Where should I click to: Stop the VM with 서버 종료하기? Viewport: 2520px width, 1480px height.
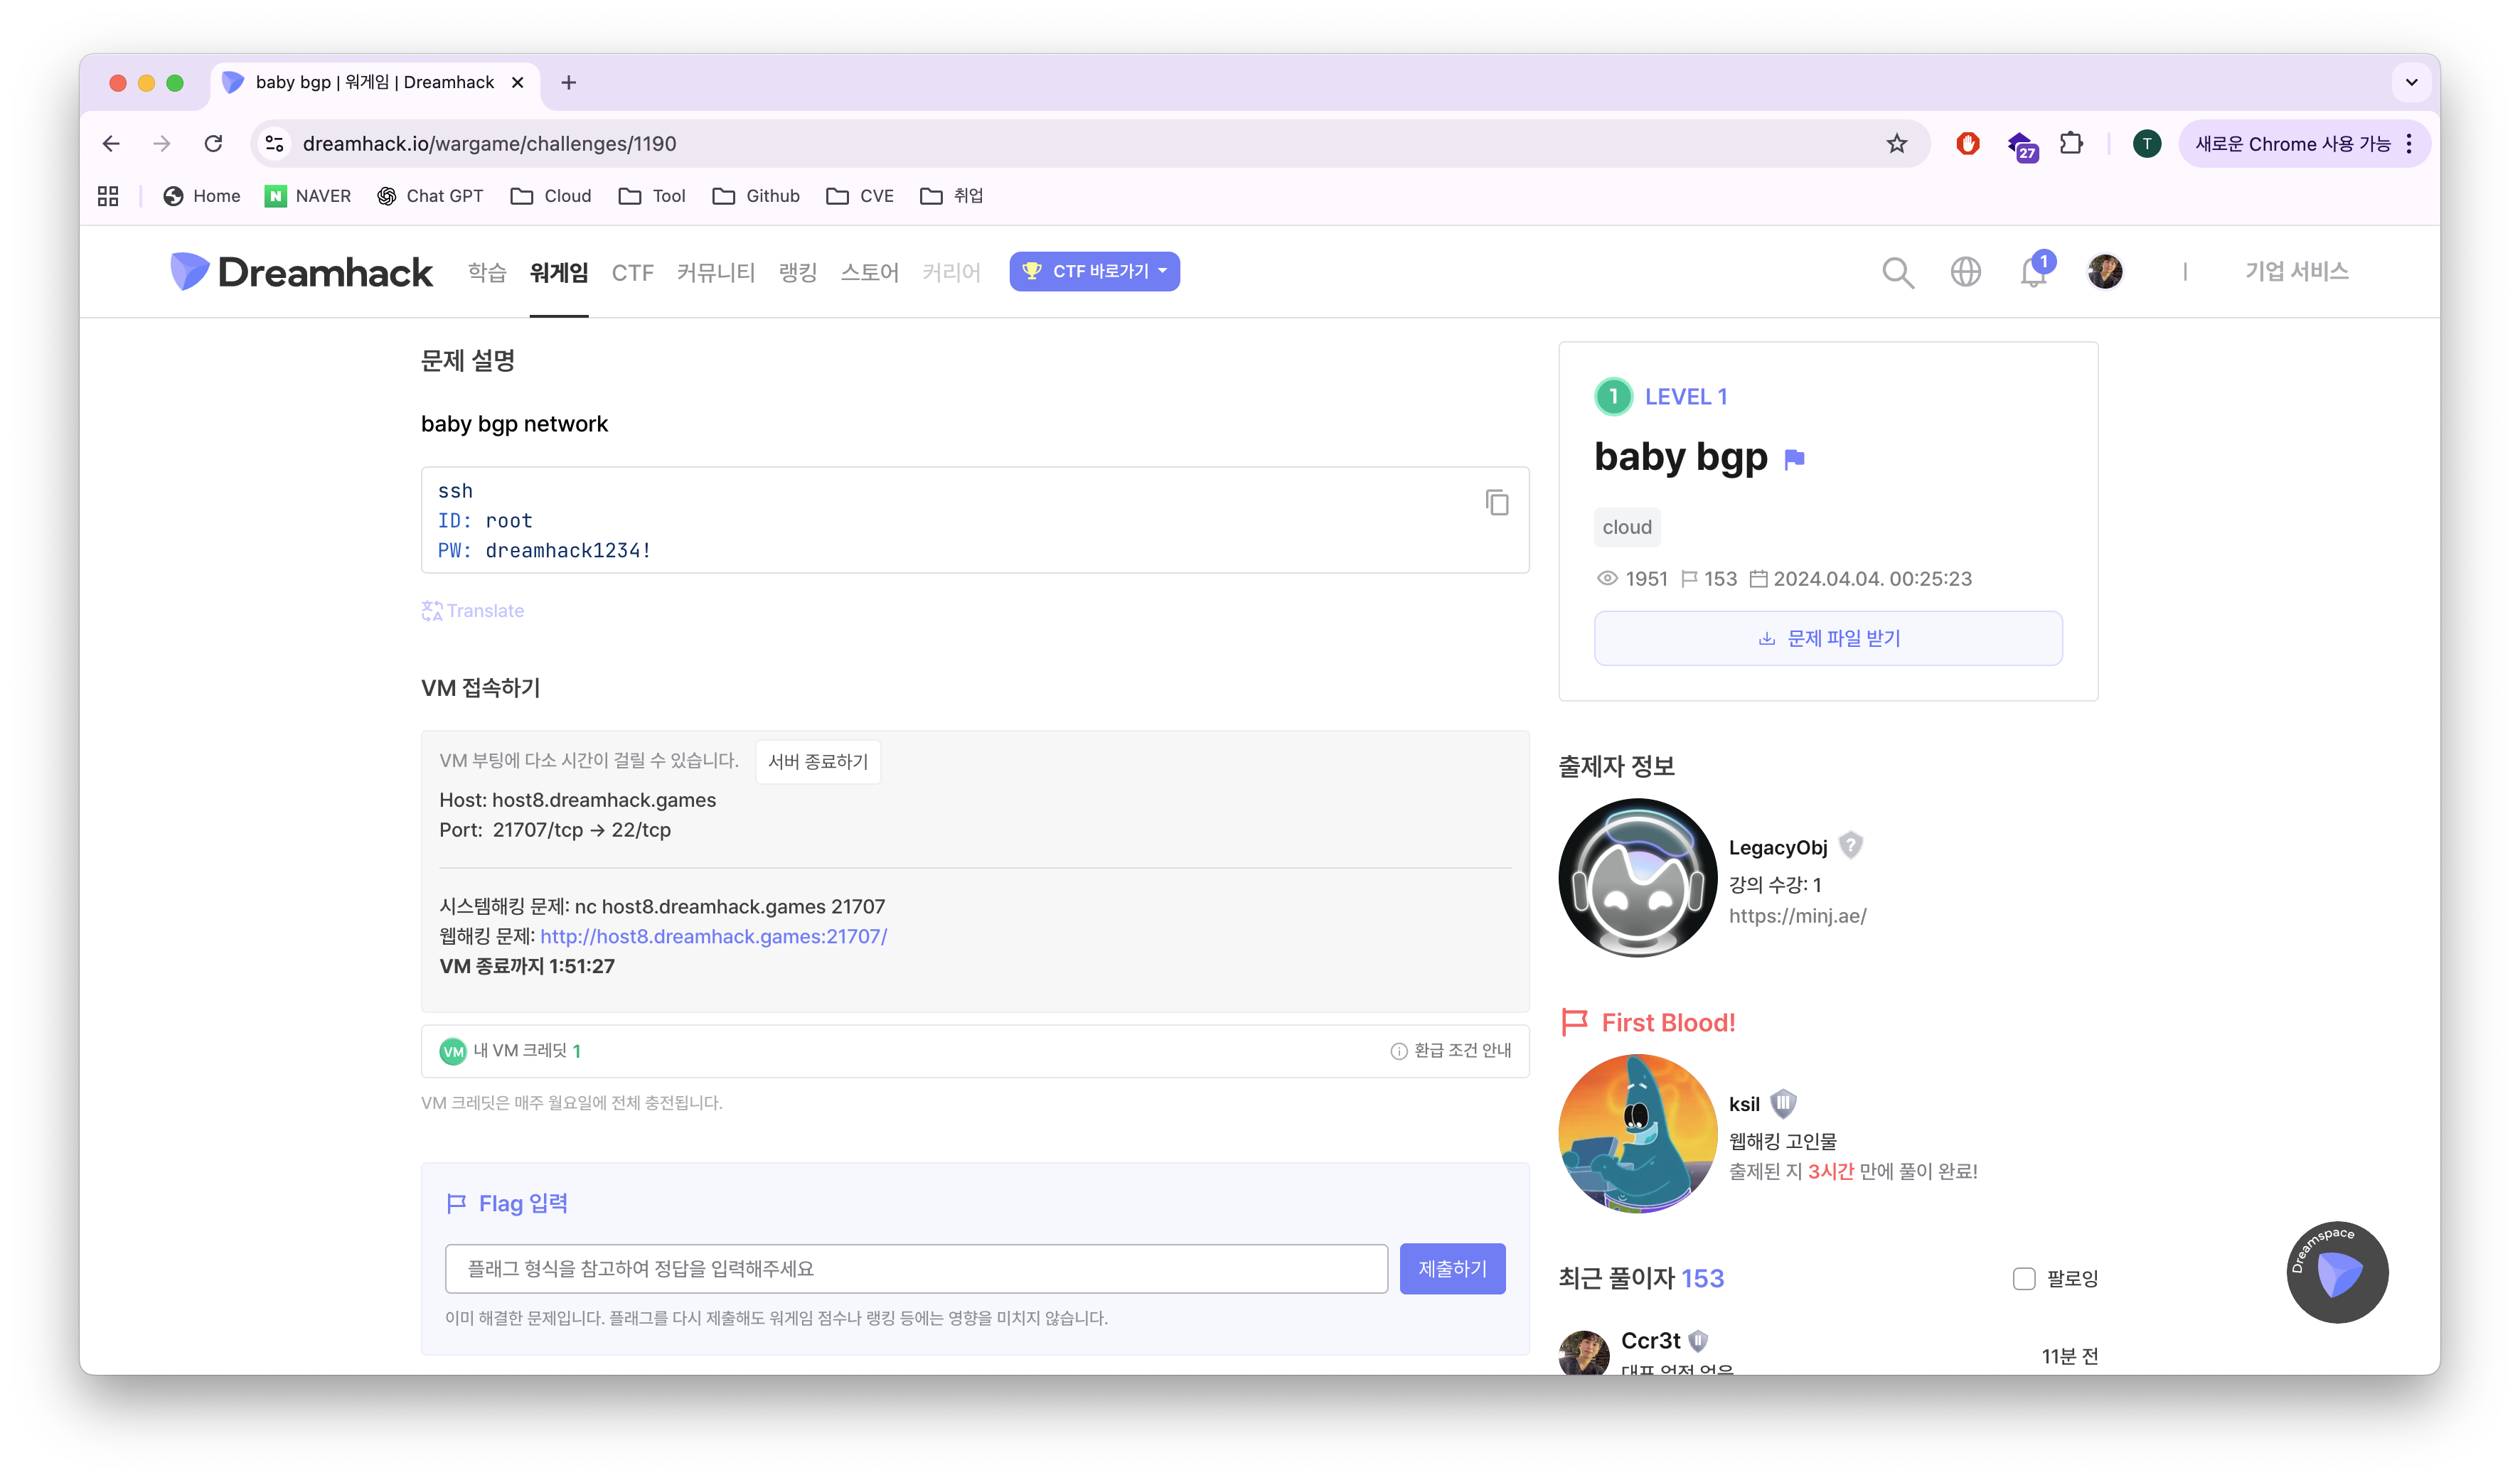pos(817,762)
